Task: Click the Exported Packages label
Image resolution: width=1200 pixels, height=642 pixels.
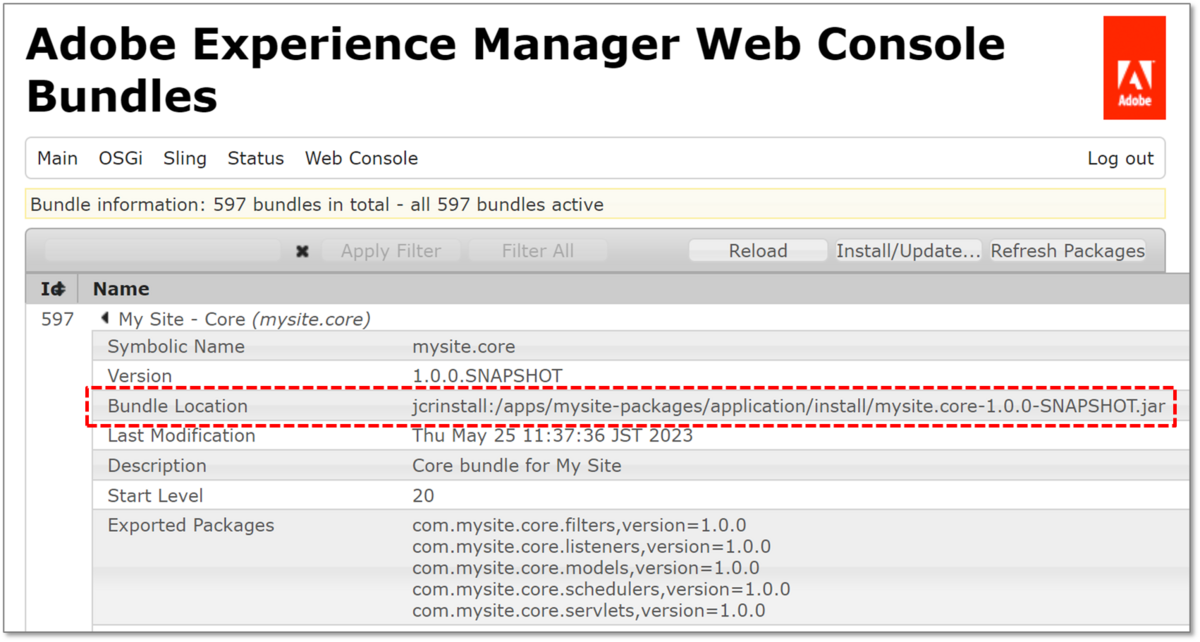Action: [190, 525]
